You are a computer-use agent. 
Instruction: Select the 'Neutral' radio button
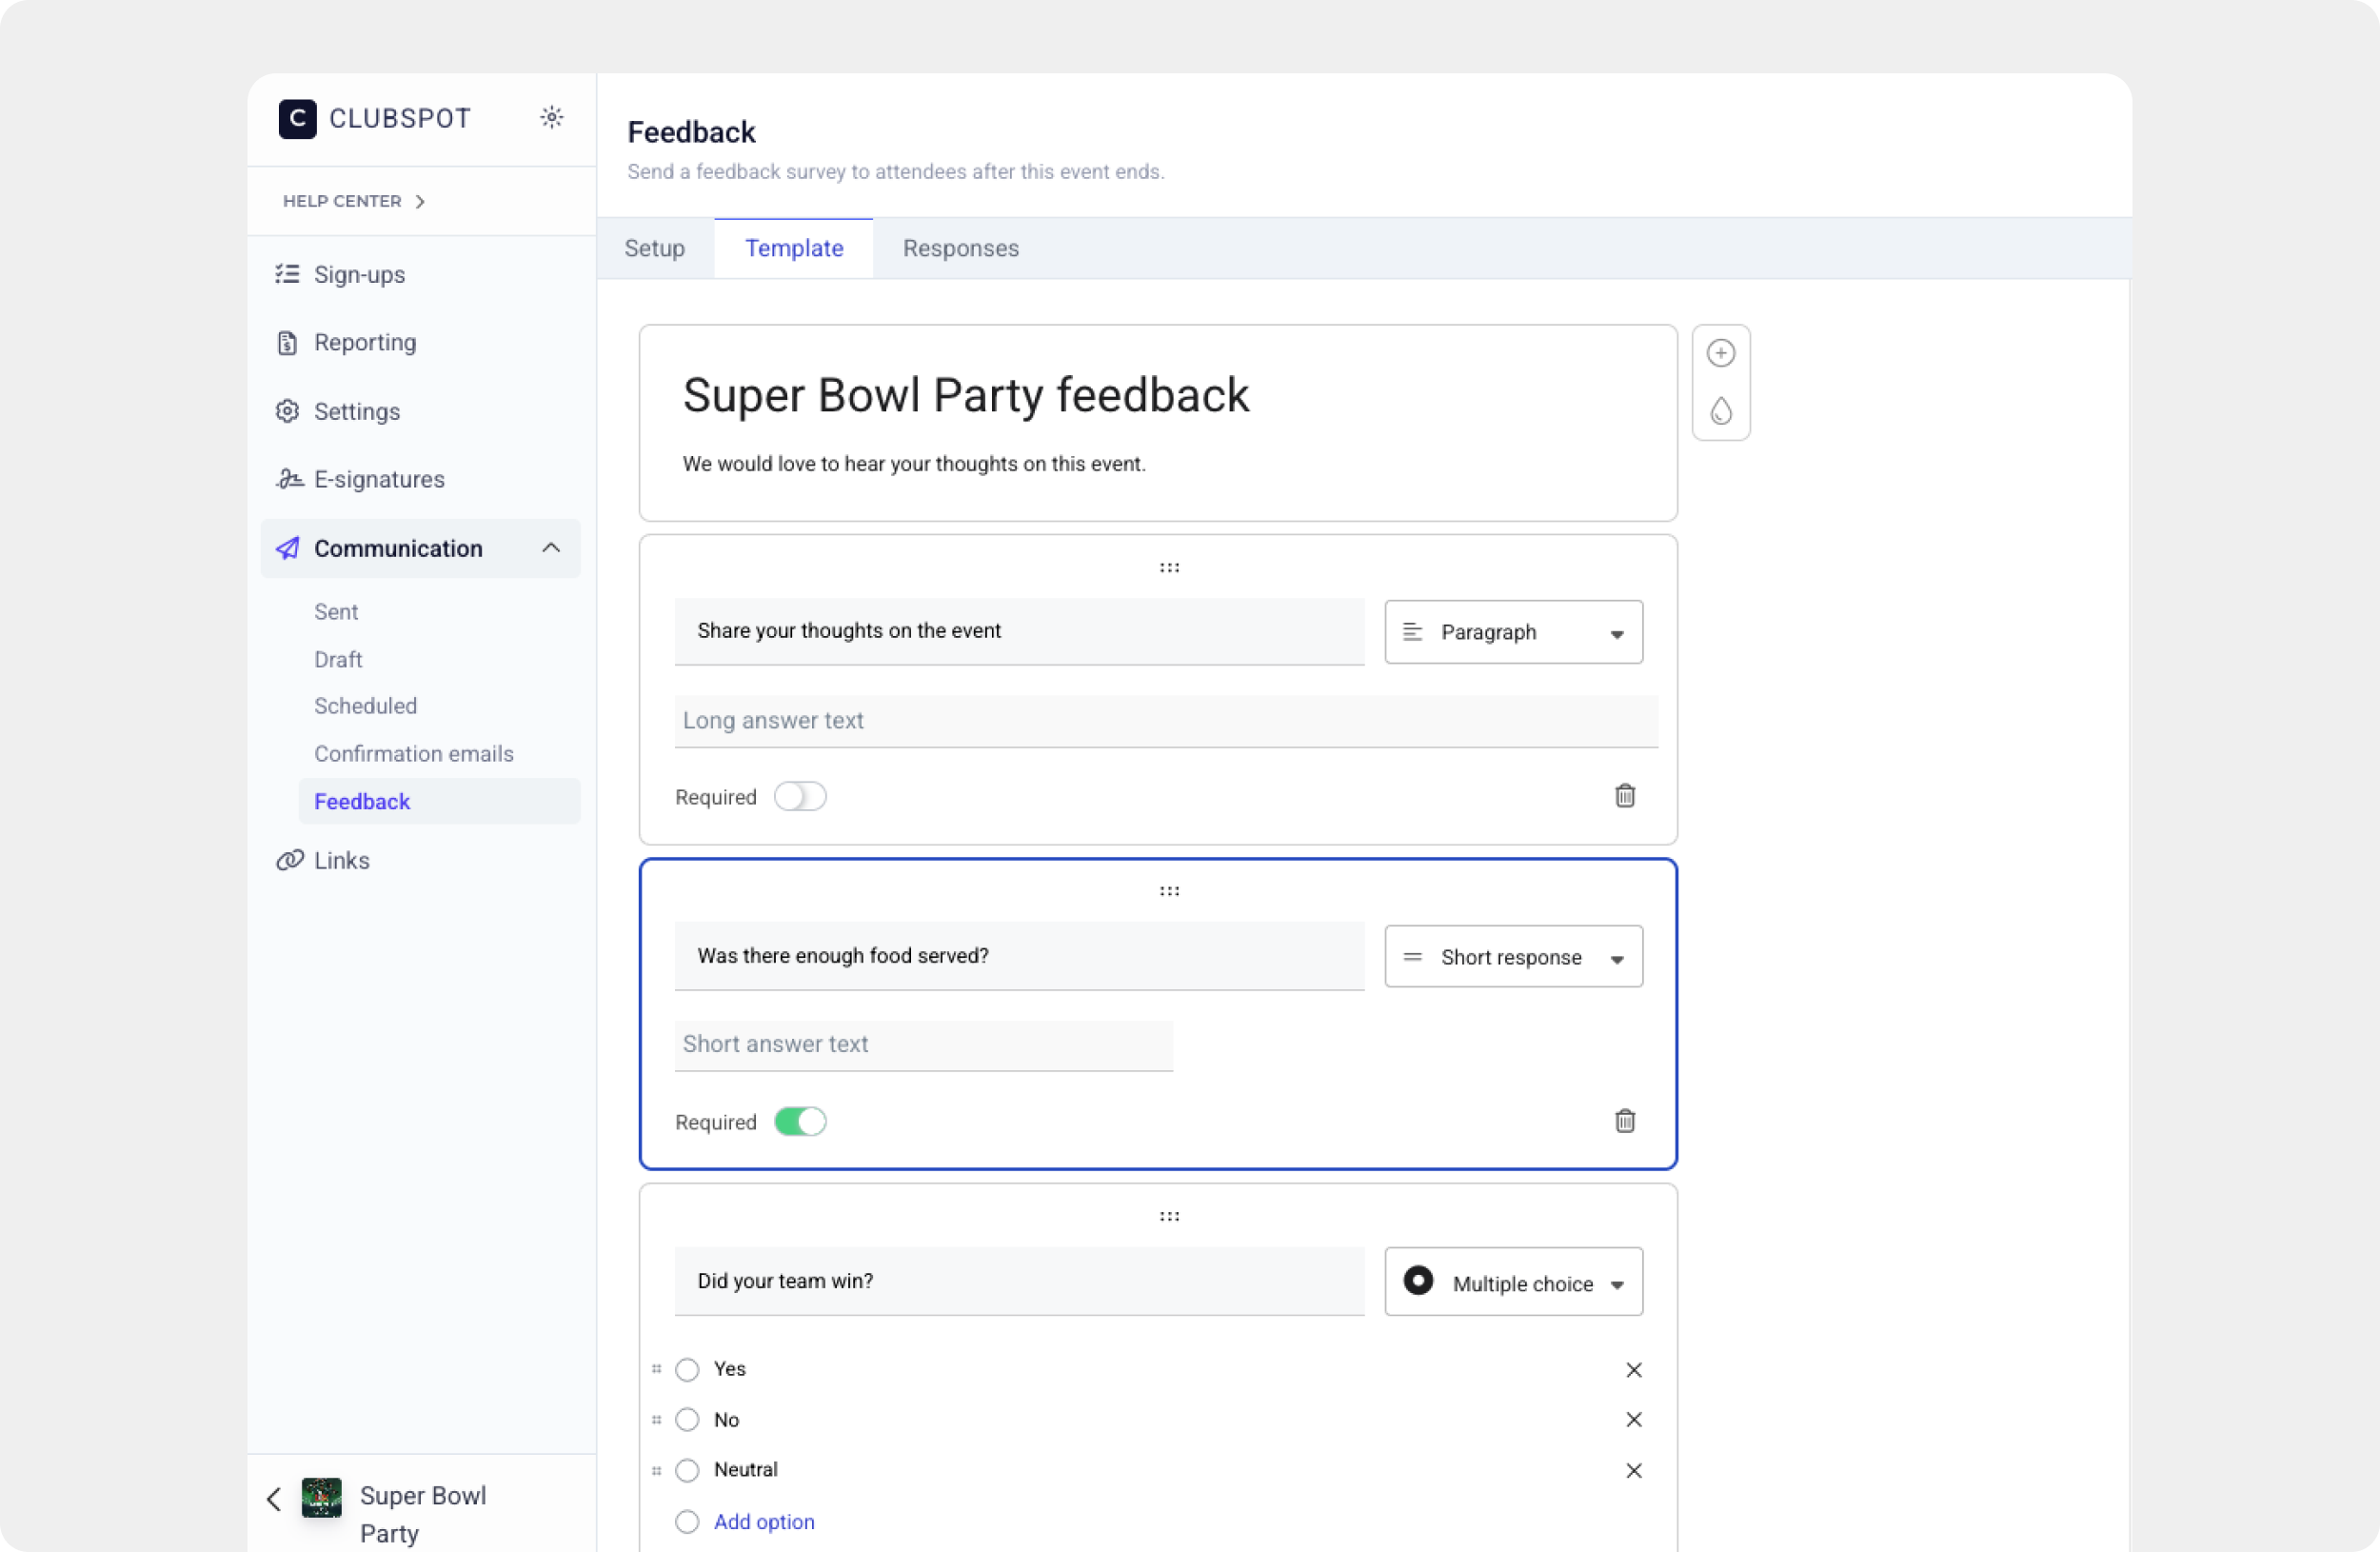[x=687, y=1470]
